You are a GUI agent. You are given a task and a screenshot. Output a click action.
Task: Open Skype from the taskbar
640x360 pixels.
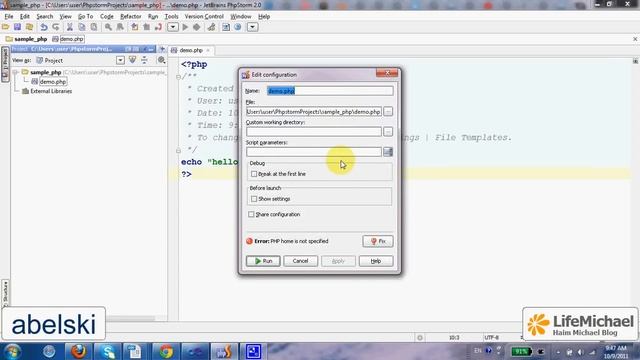click(107, 351)
